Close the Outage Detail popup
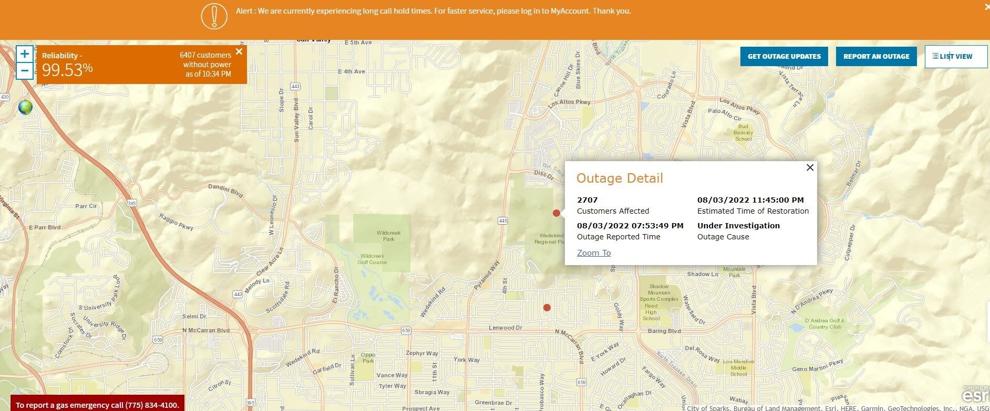Image resolution: width=990 pixels, height=411 pixels. tap(810, 167)
